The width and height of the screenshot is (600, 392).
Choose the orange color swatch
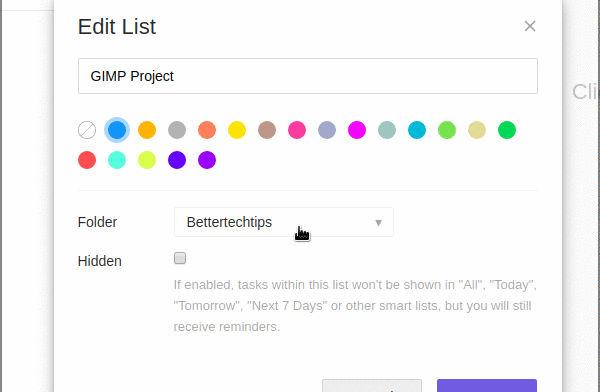pos(147,130)
